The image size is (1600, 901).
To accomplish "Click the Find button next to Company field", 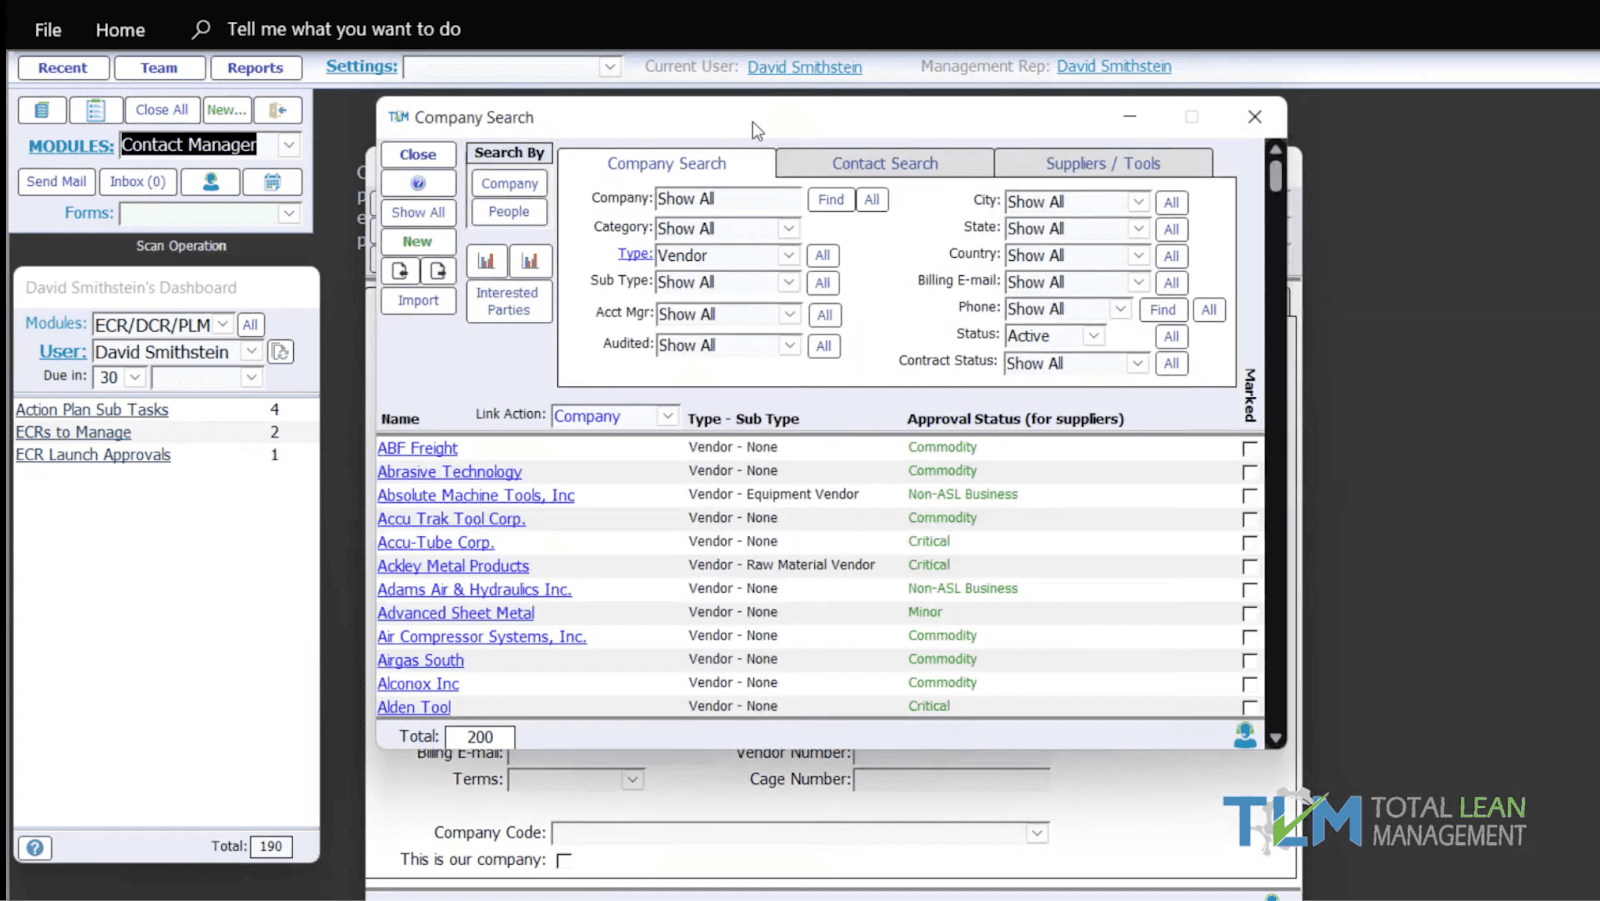I will (x=831, y=200).
